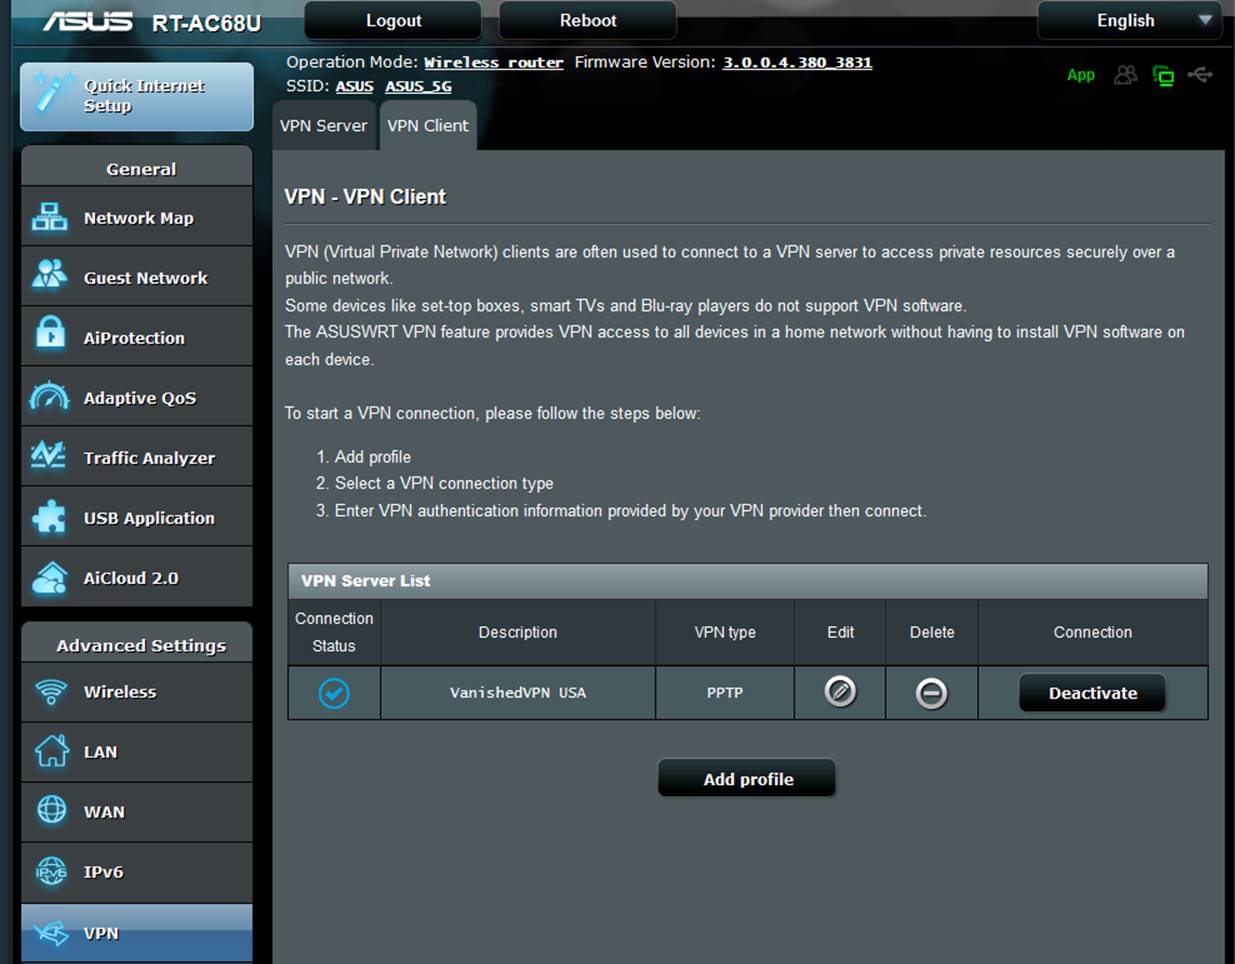Click the ASUS logo
The height and width of the screenshot is (964, 1235).
(x=88, y=20)
